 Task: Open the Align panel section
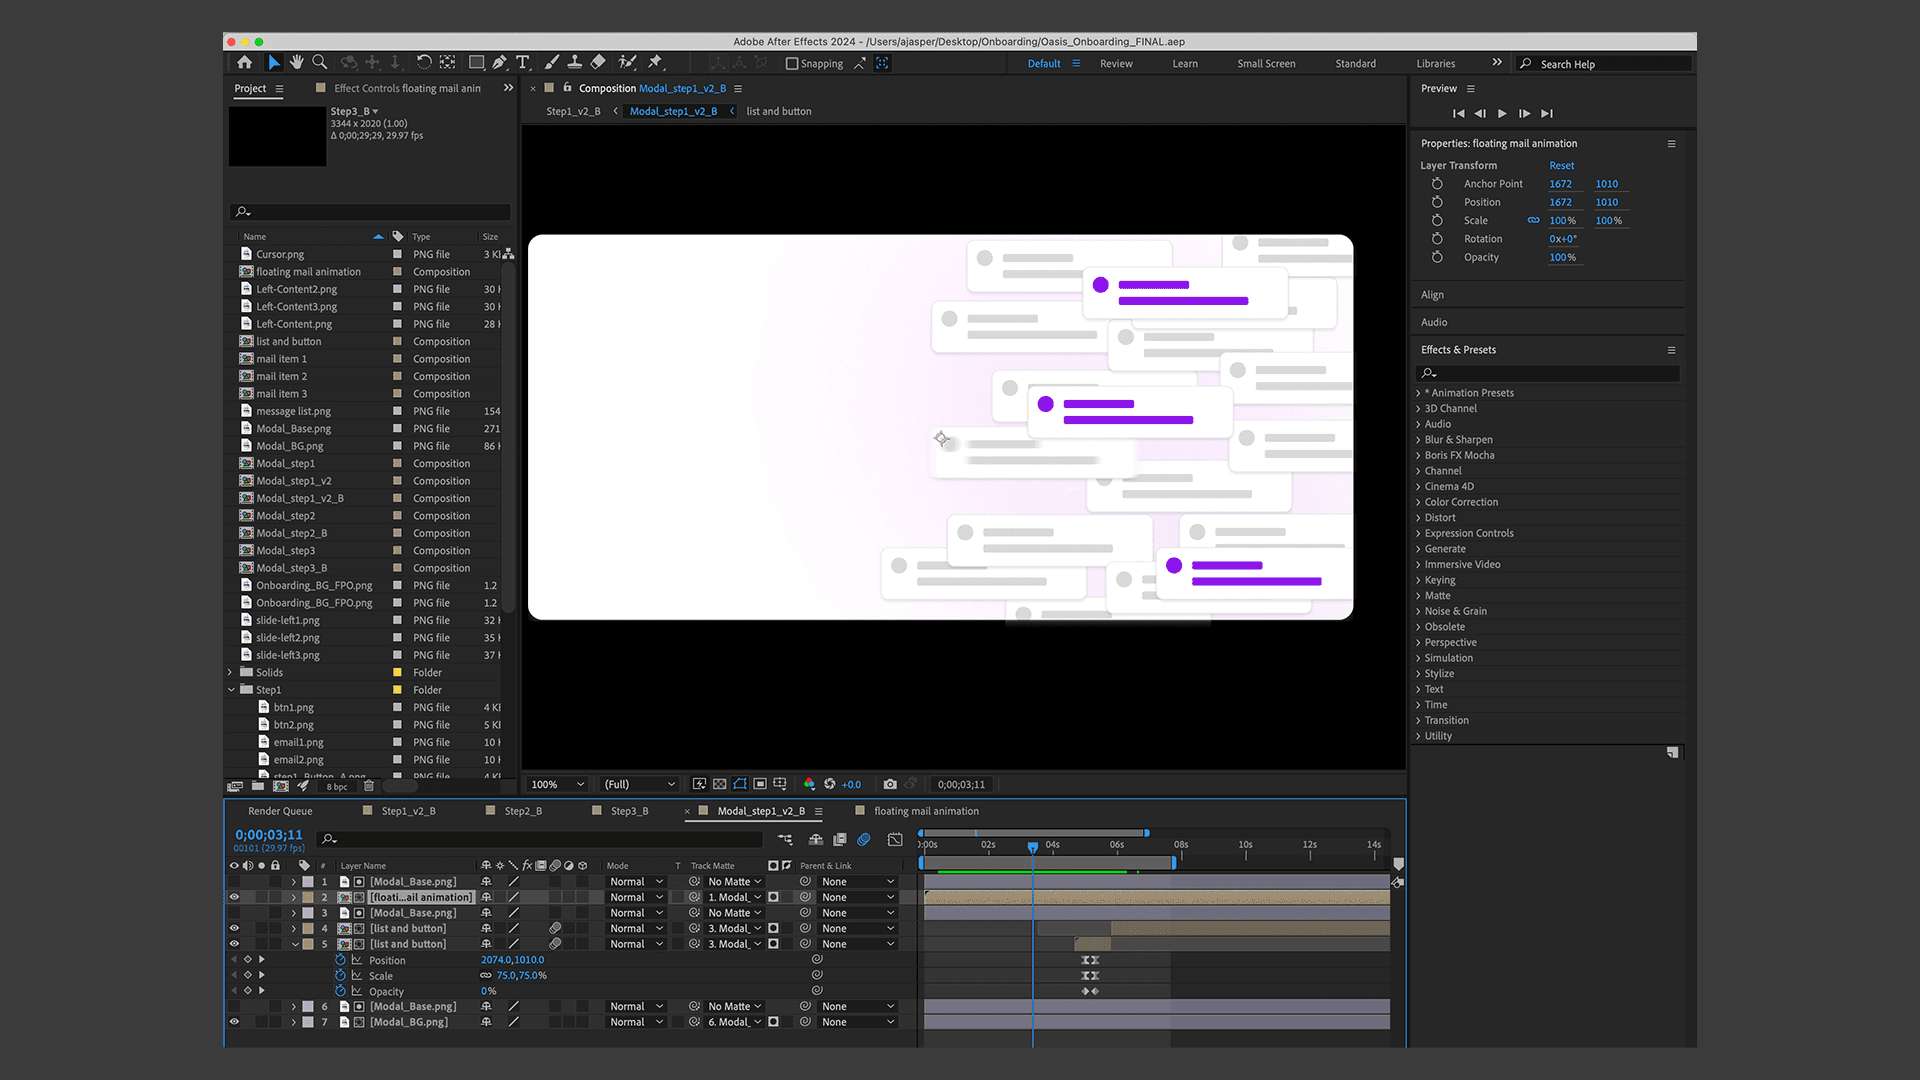click(1432, 295)
